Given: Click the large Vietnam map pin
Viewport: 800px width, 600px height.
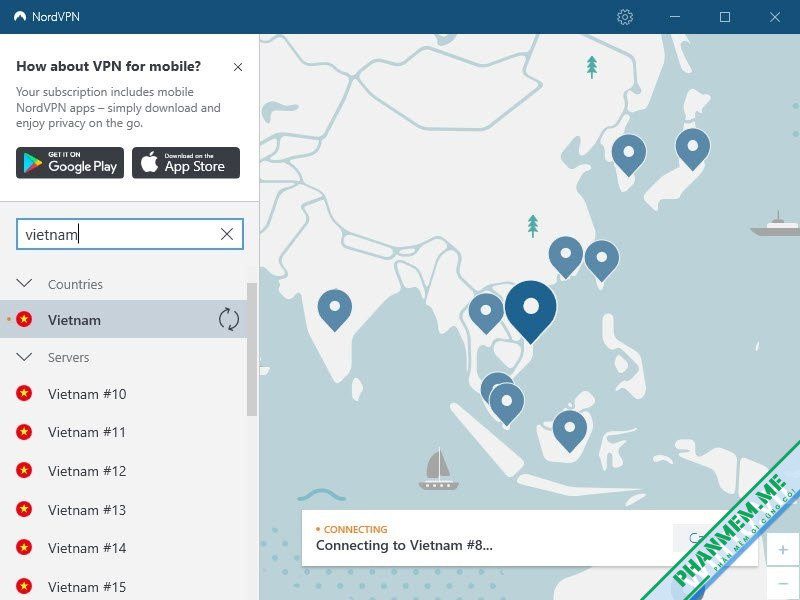Looking at the screenshot, I should 531,311.
